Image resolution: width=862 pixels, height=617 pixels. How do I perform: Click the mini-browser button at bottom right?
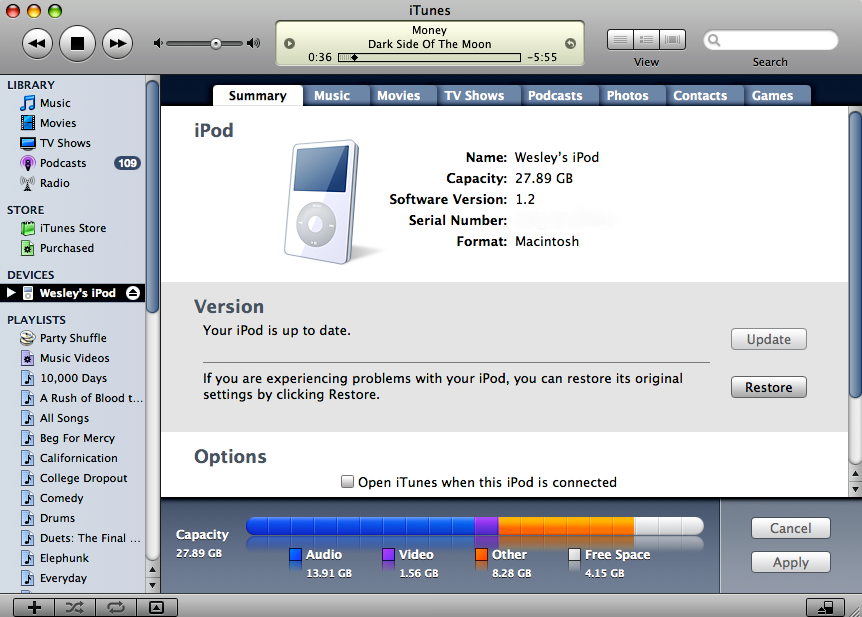(x=826, y=607)
